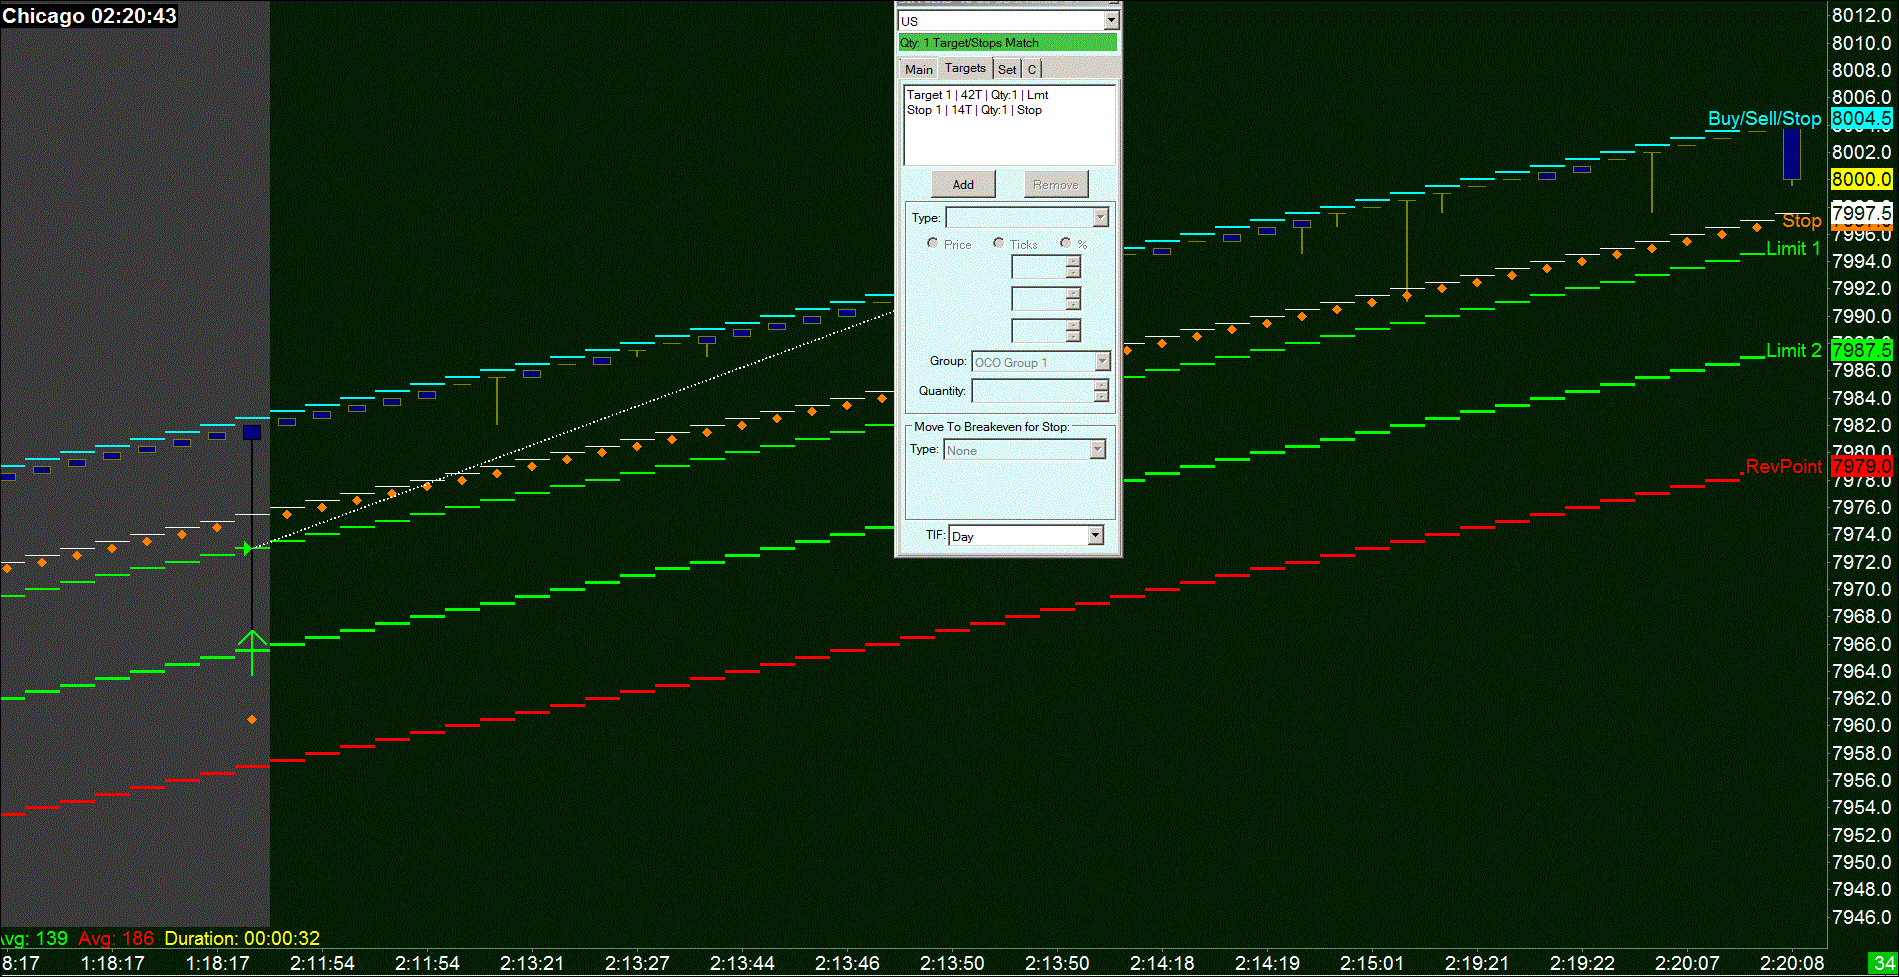Click the orange Stop line label
Screen dimensions: 1899x977
1802,221
